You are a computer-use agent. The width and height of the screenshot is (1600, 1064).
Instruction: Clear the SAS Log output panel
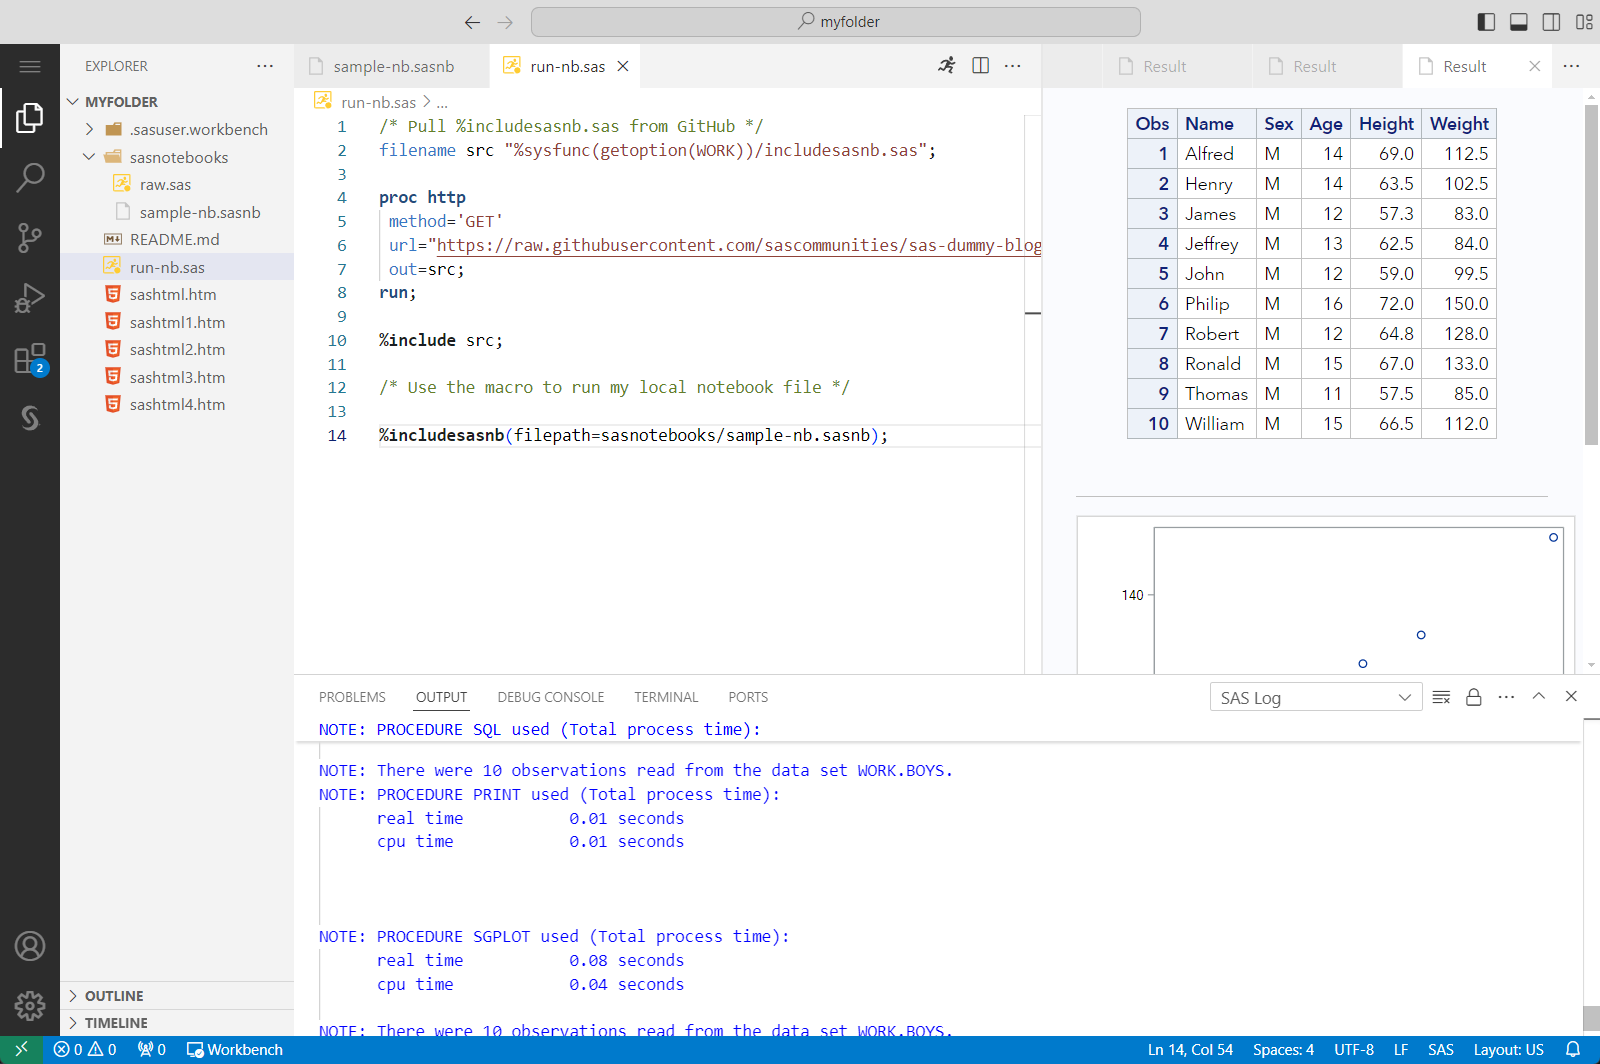click(x=1441, y=697)
